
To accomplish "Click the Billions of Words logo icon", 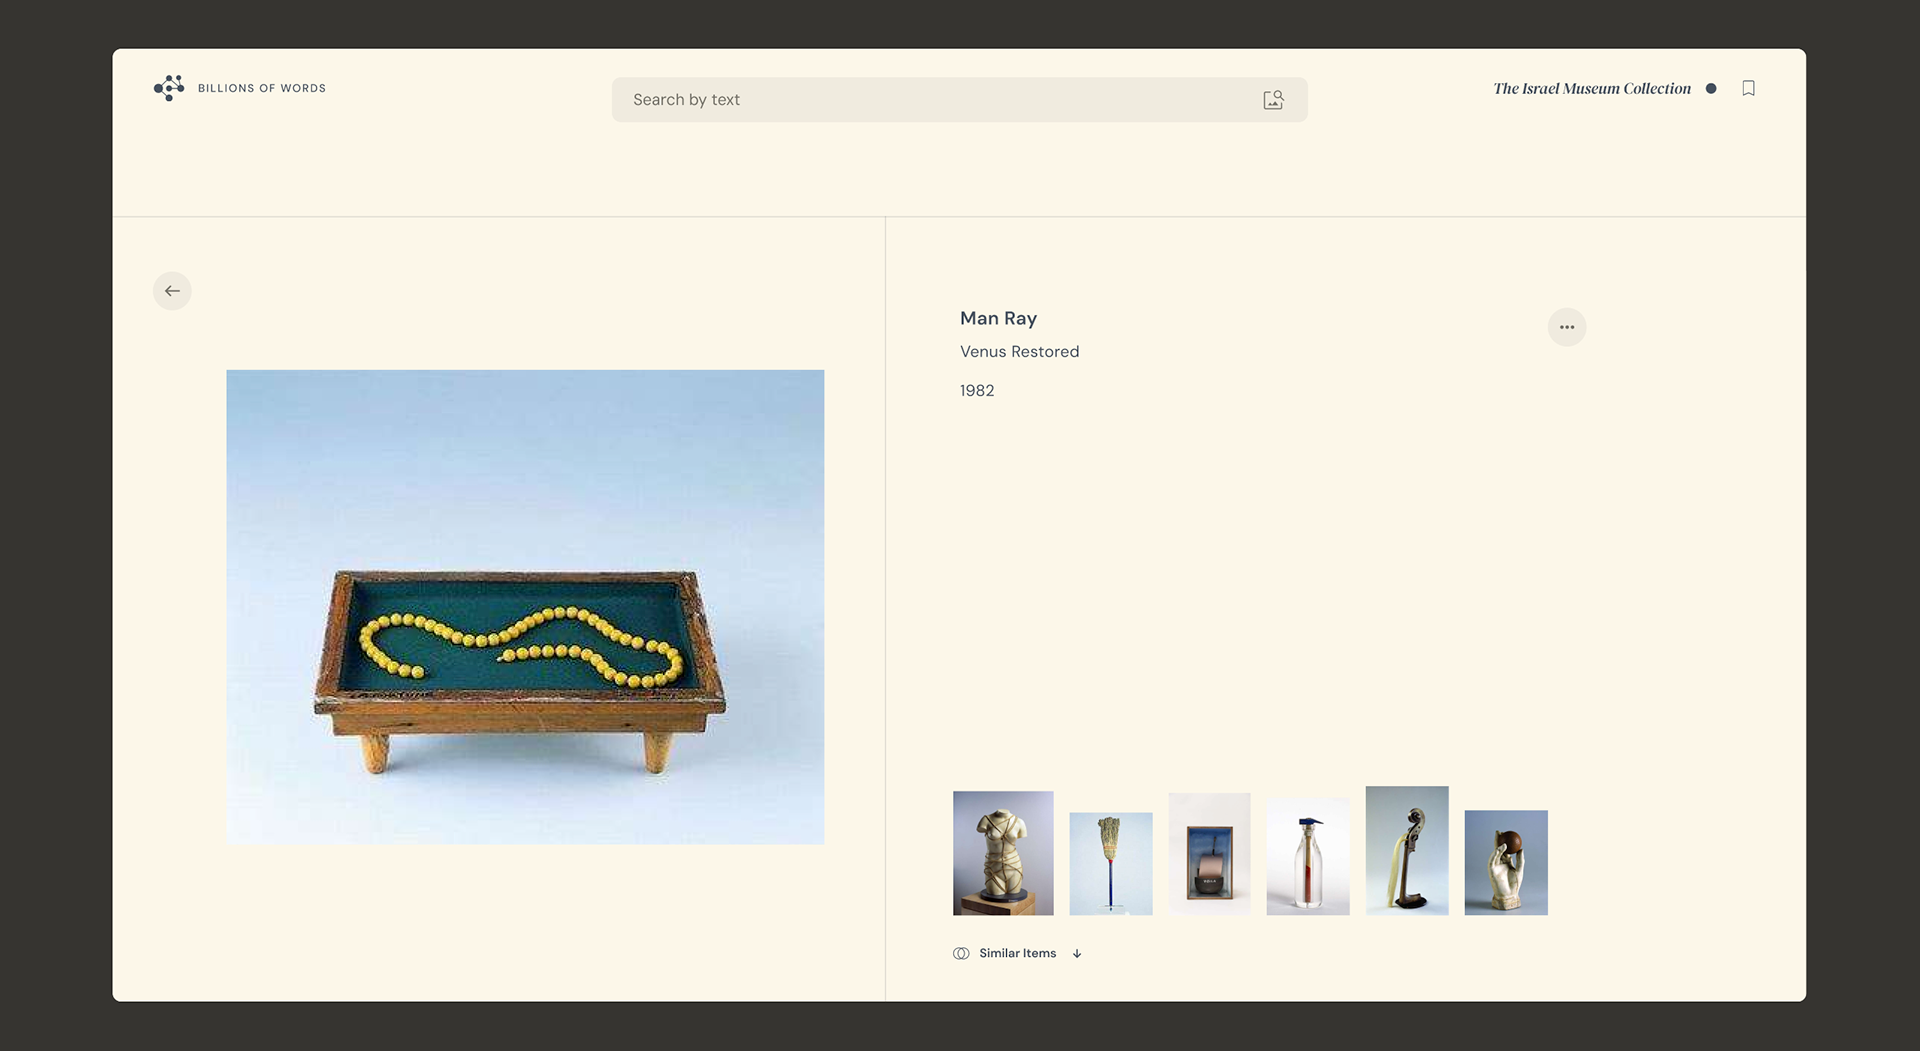I will [x=169, y=88].
